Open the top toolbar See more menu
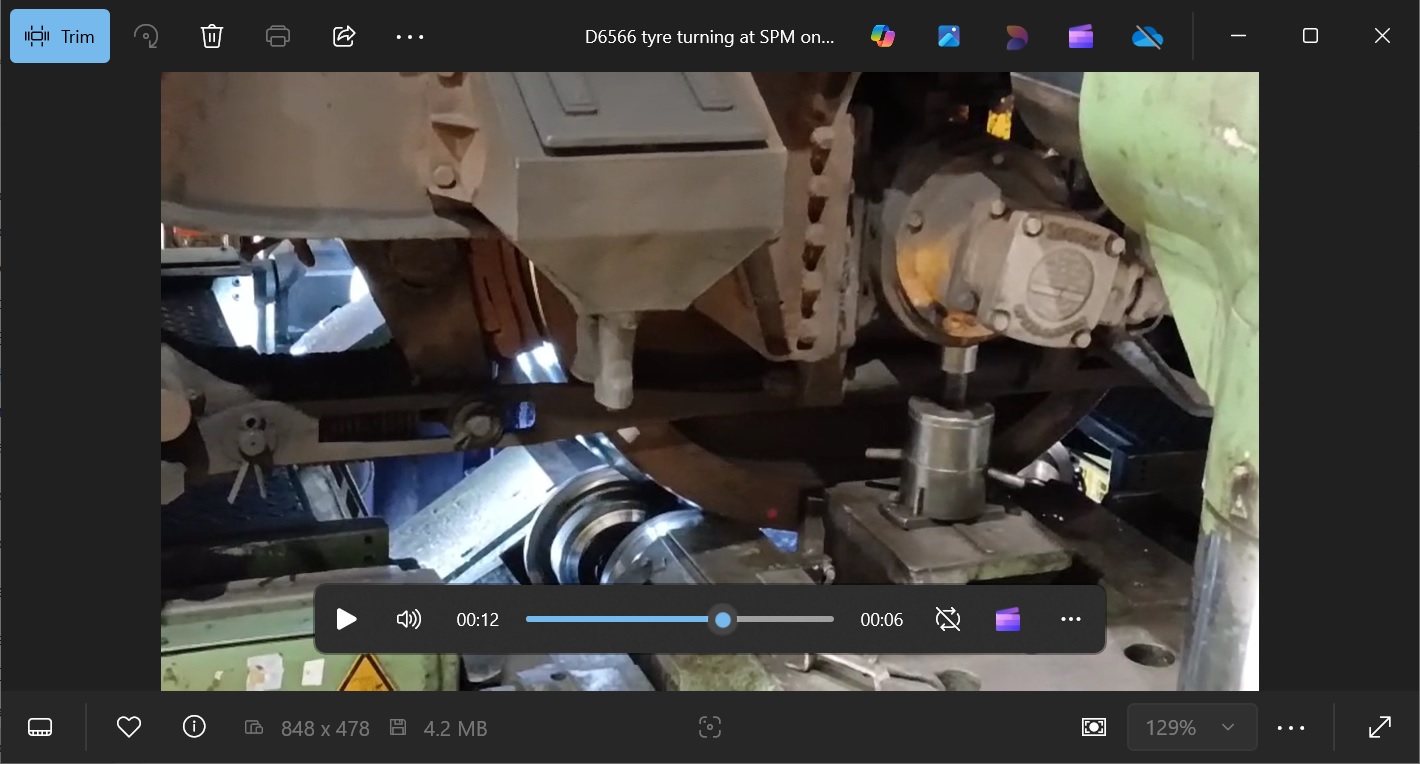This screenshot has width=1420, height=764. click(410, 36)
